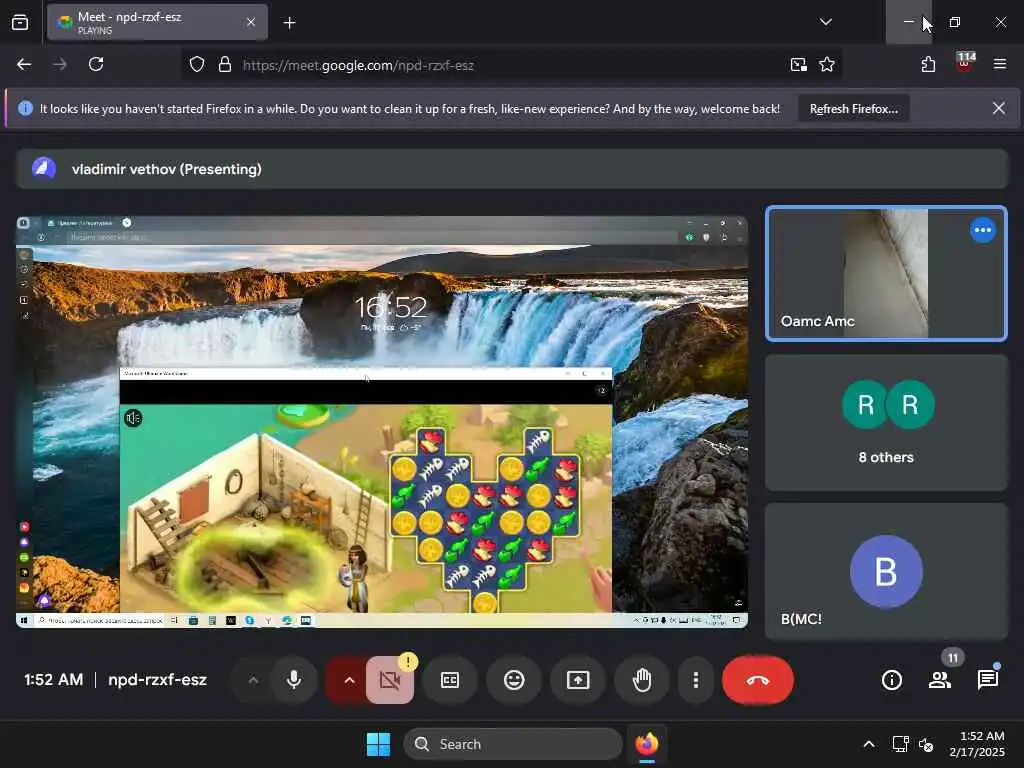Screen dimensions: 1024x768
Task: Dismiss the Firefox notification bar
Action: pyautogui.click(x=999, y=108)
